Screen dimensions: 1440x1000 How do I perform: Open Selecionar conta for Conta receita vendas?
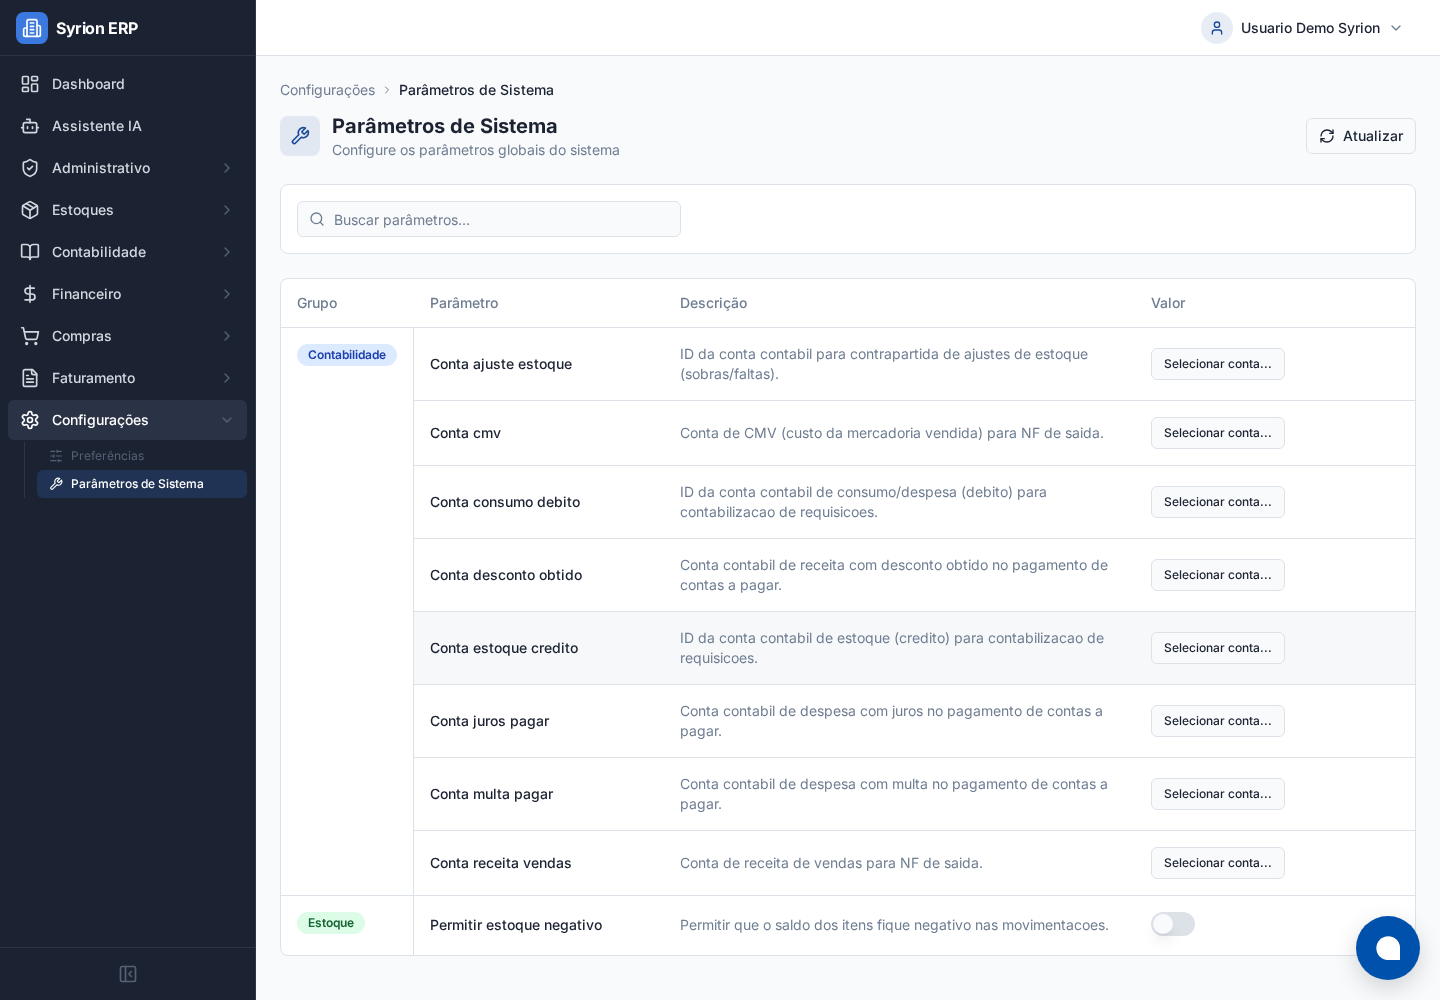1217,863
